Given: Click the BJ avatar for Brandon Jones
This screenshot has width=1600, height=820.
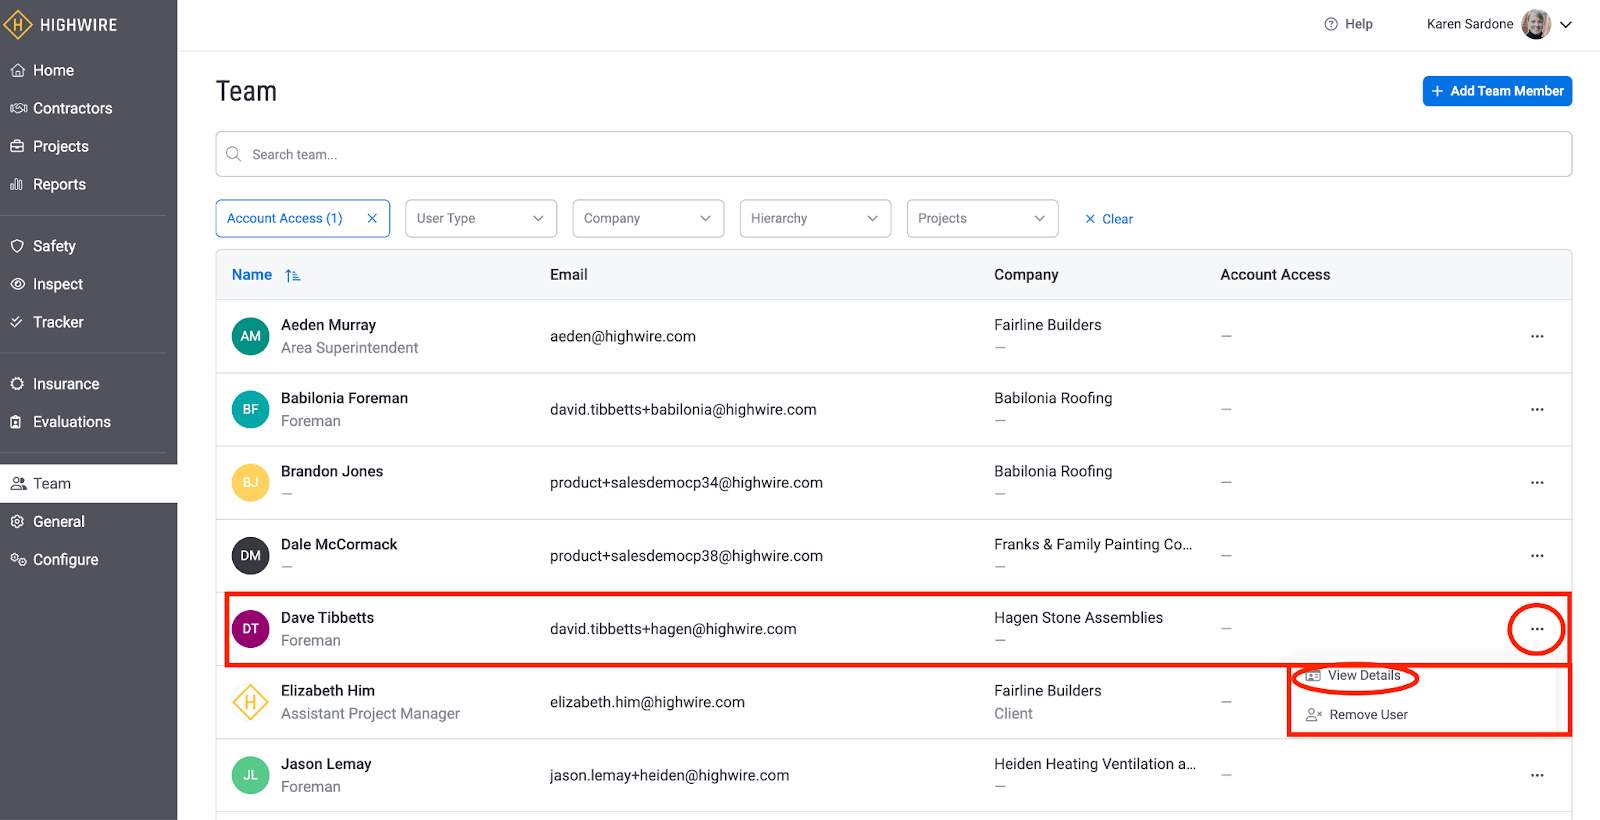Looking at the screenshot, I should (x=250, y=482).
